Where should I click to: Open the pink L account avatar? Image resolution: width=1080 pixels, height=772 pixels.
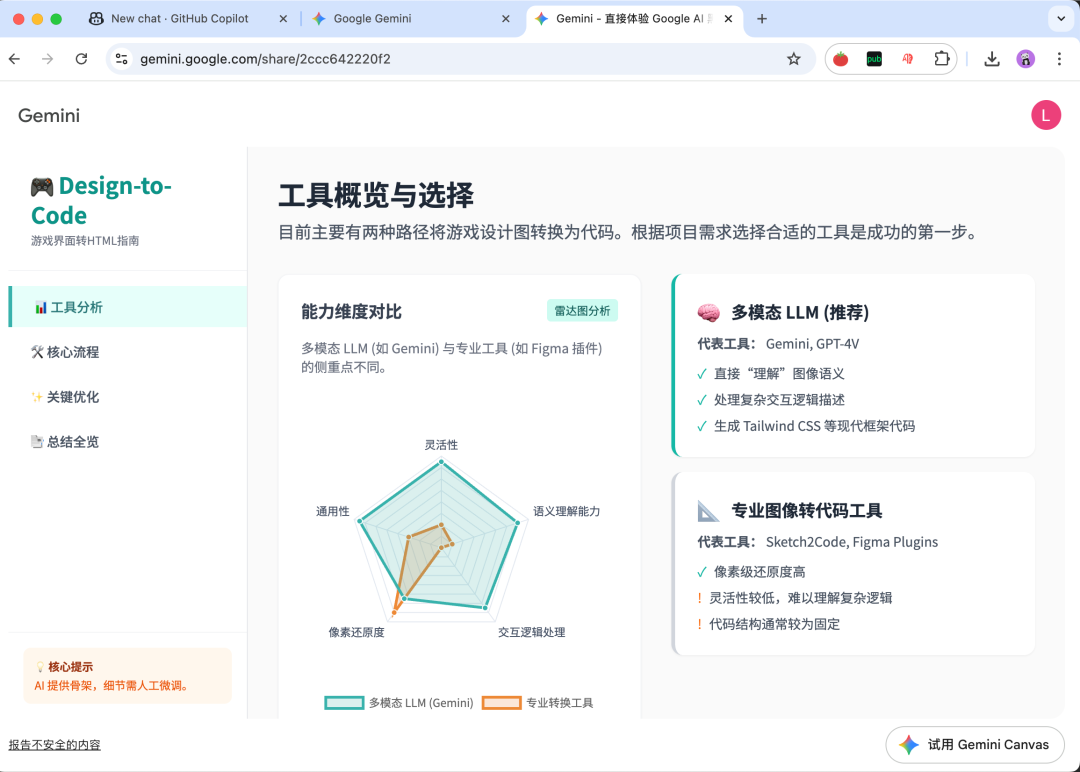tap(1046, 115)
